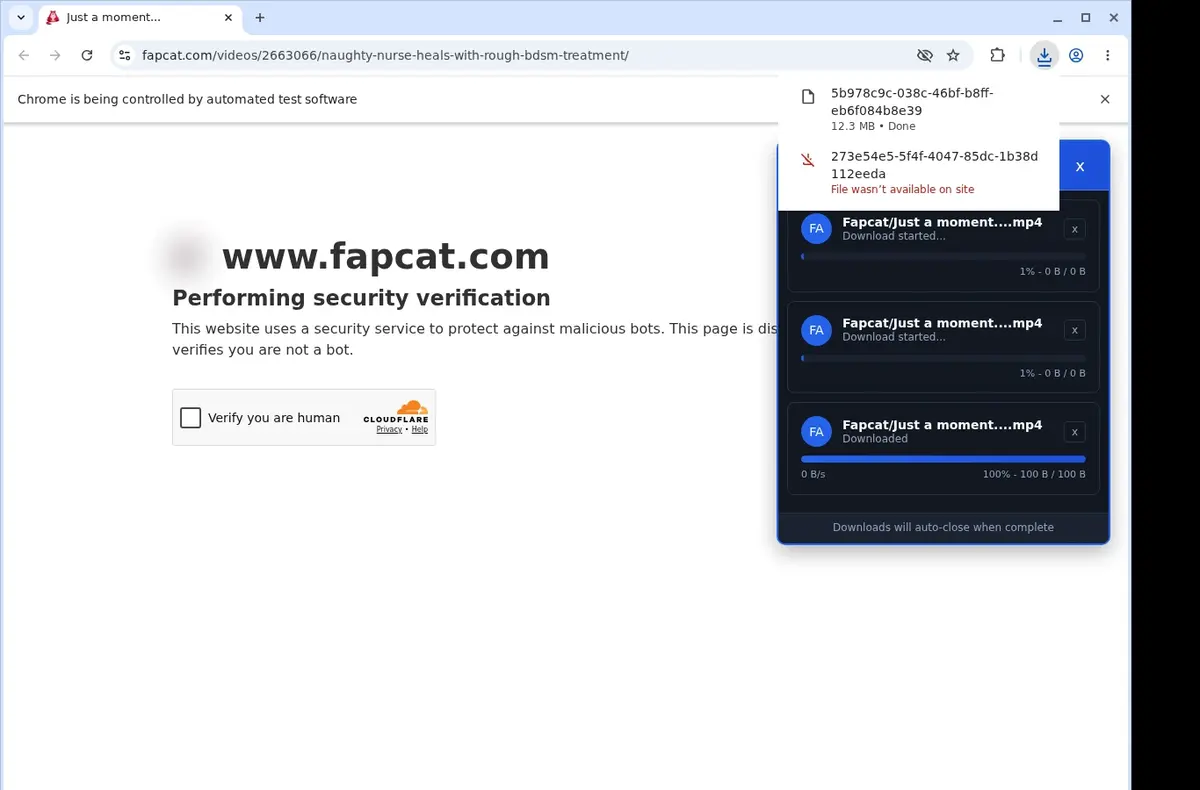Viewport: 1200px width, 790px height.
Task: Bookmark this page with the star icon
Action: [953, 56]
